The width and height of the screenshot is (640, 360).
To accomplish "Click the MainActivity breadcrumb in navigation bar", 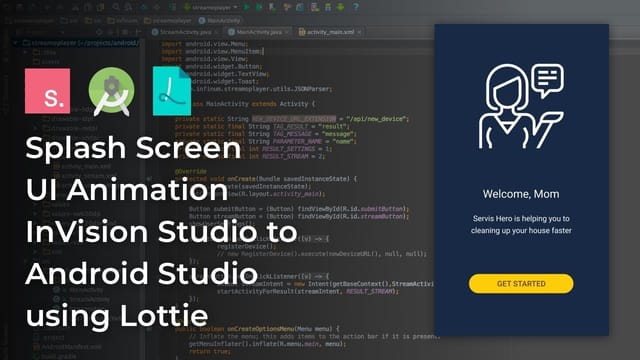I will coord(220,20).
